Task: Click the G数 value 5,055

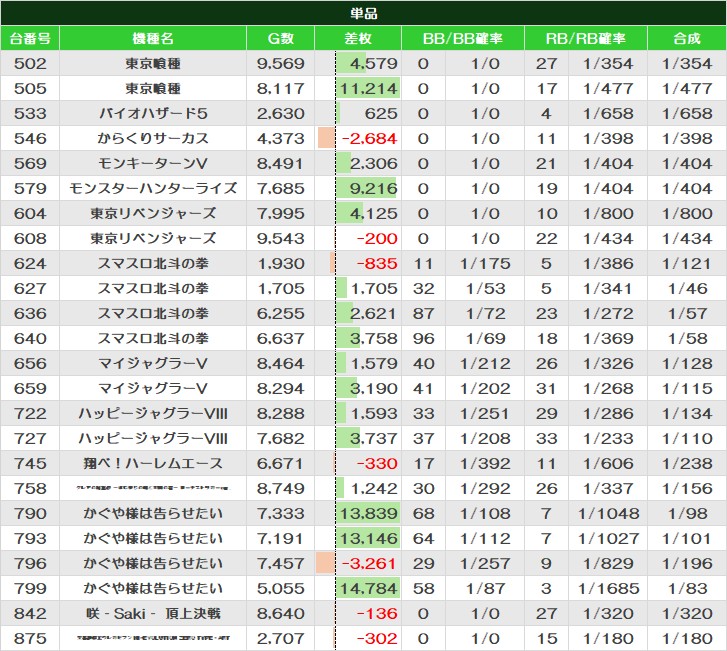Action: pyautogui.click(x=281, y=589)
